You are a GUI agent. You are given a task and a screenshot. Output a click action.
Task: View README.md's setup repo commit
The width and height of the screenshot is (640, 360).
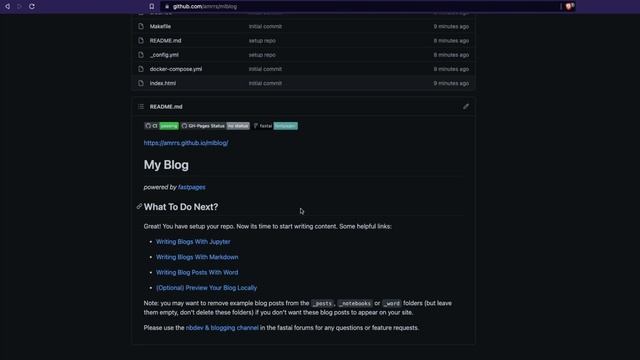(262, 41)
